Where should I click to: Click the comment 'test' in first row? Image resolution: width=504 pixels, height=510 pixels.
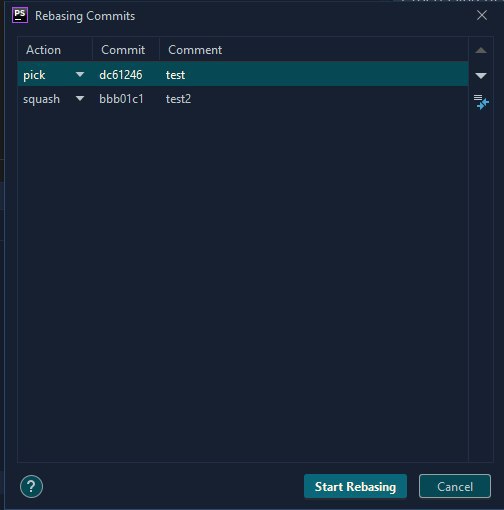pyautogui.click(x=175, y=75)
